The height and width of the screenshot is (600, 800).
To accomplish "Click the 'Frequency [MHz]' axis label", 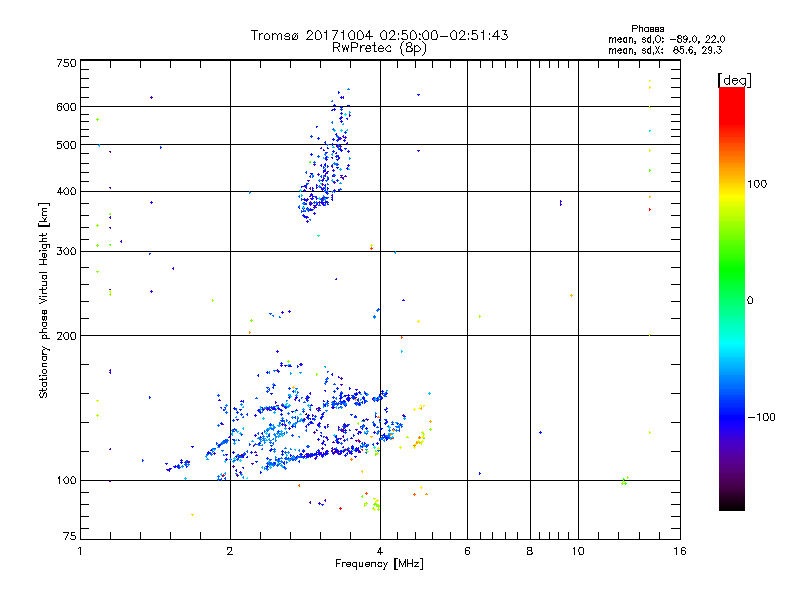I will (379, 564).
